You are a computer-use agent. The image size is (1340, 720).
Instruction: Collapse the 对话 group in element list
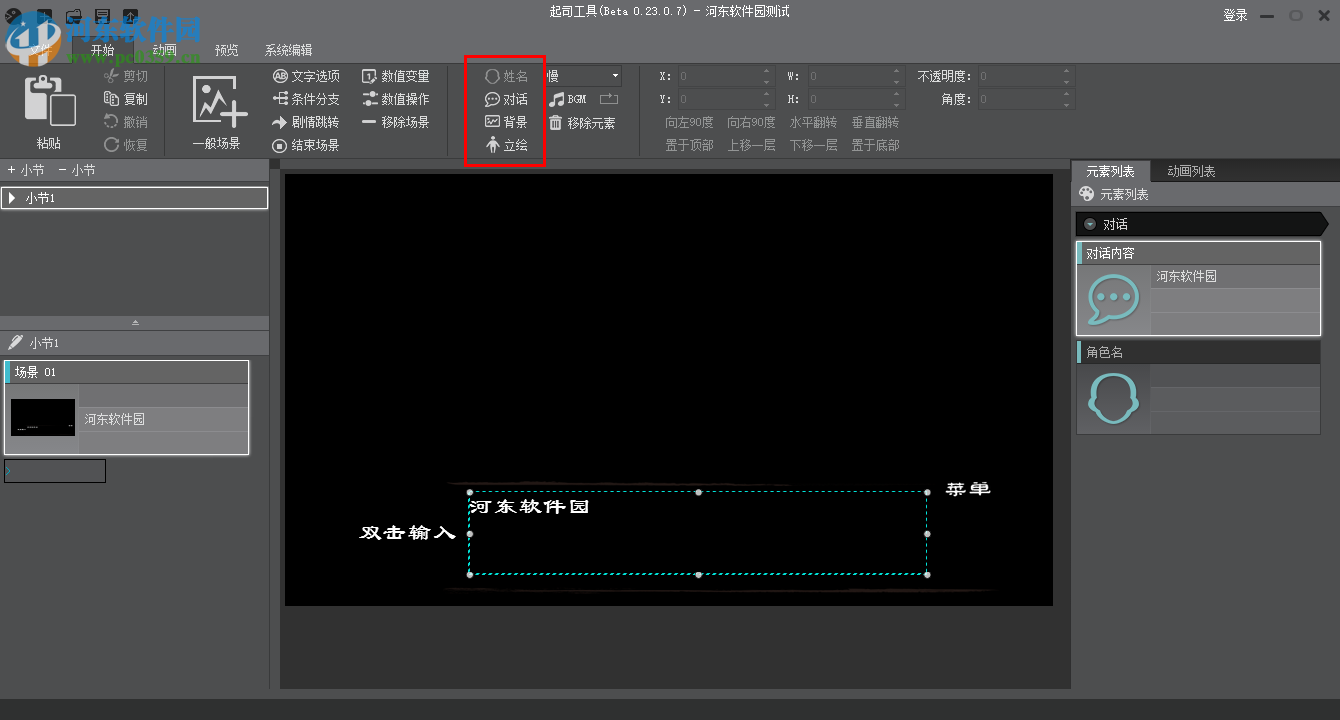[1090, 224]
